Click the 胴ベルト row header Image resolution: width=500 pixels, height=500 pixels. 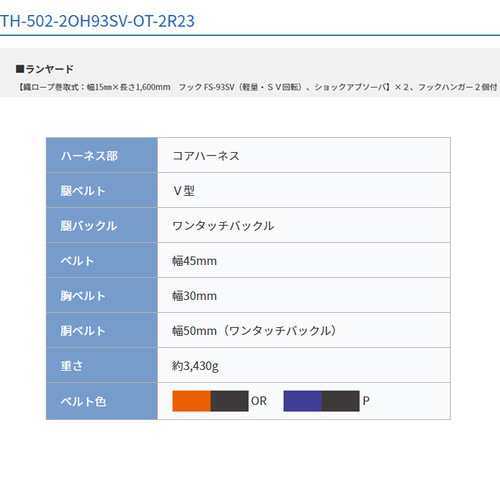pos(102,330)
